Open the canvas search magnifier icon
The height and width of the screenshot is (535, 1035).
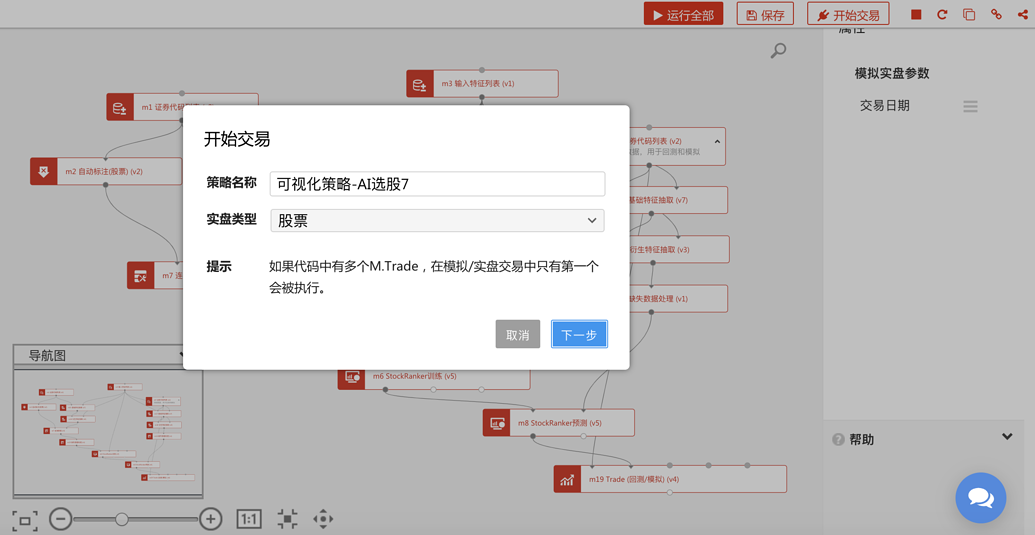(x=778, y=51)
